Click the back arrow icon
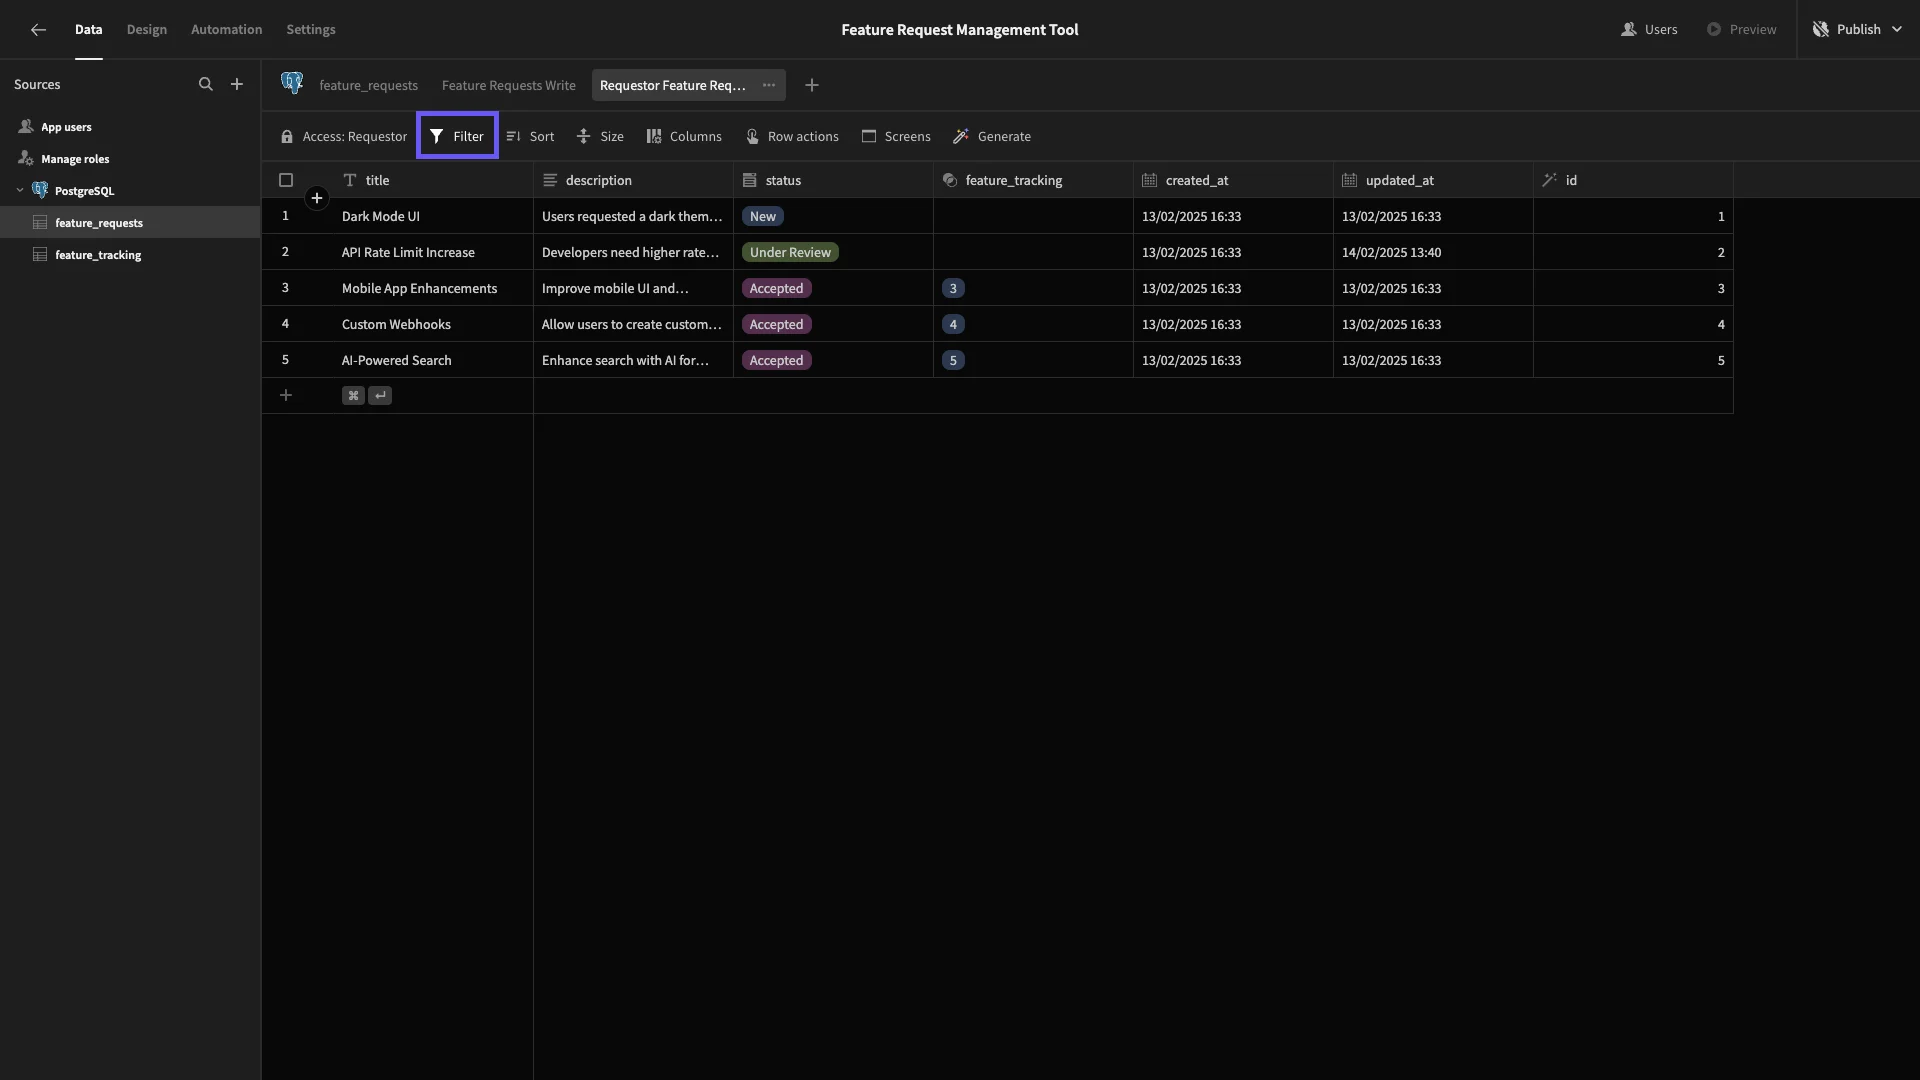Viewport: 1920px width, 1080px height. (38, 30)
